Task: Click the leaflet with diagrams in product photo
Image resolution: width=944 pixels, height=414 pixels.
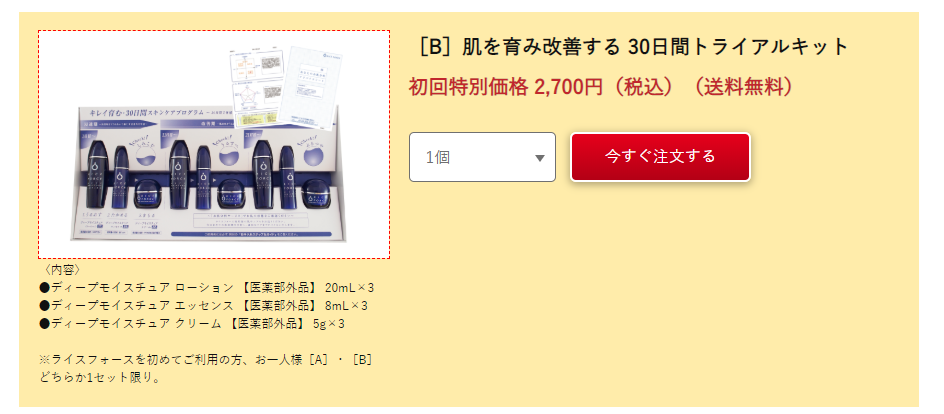Action: coord(255,87)
